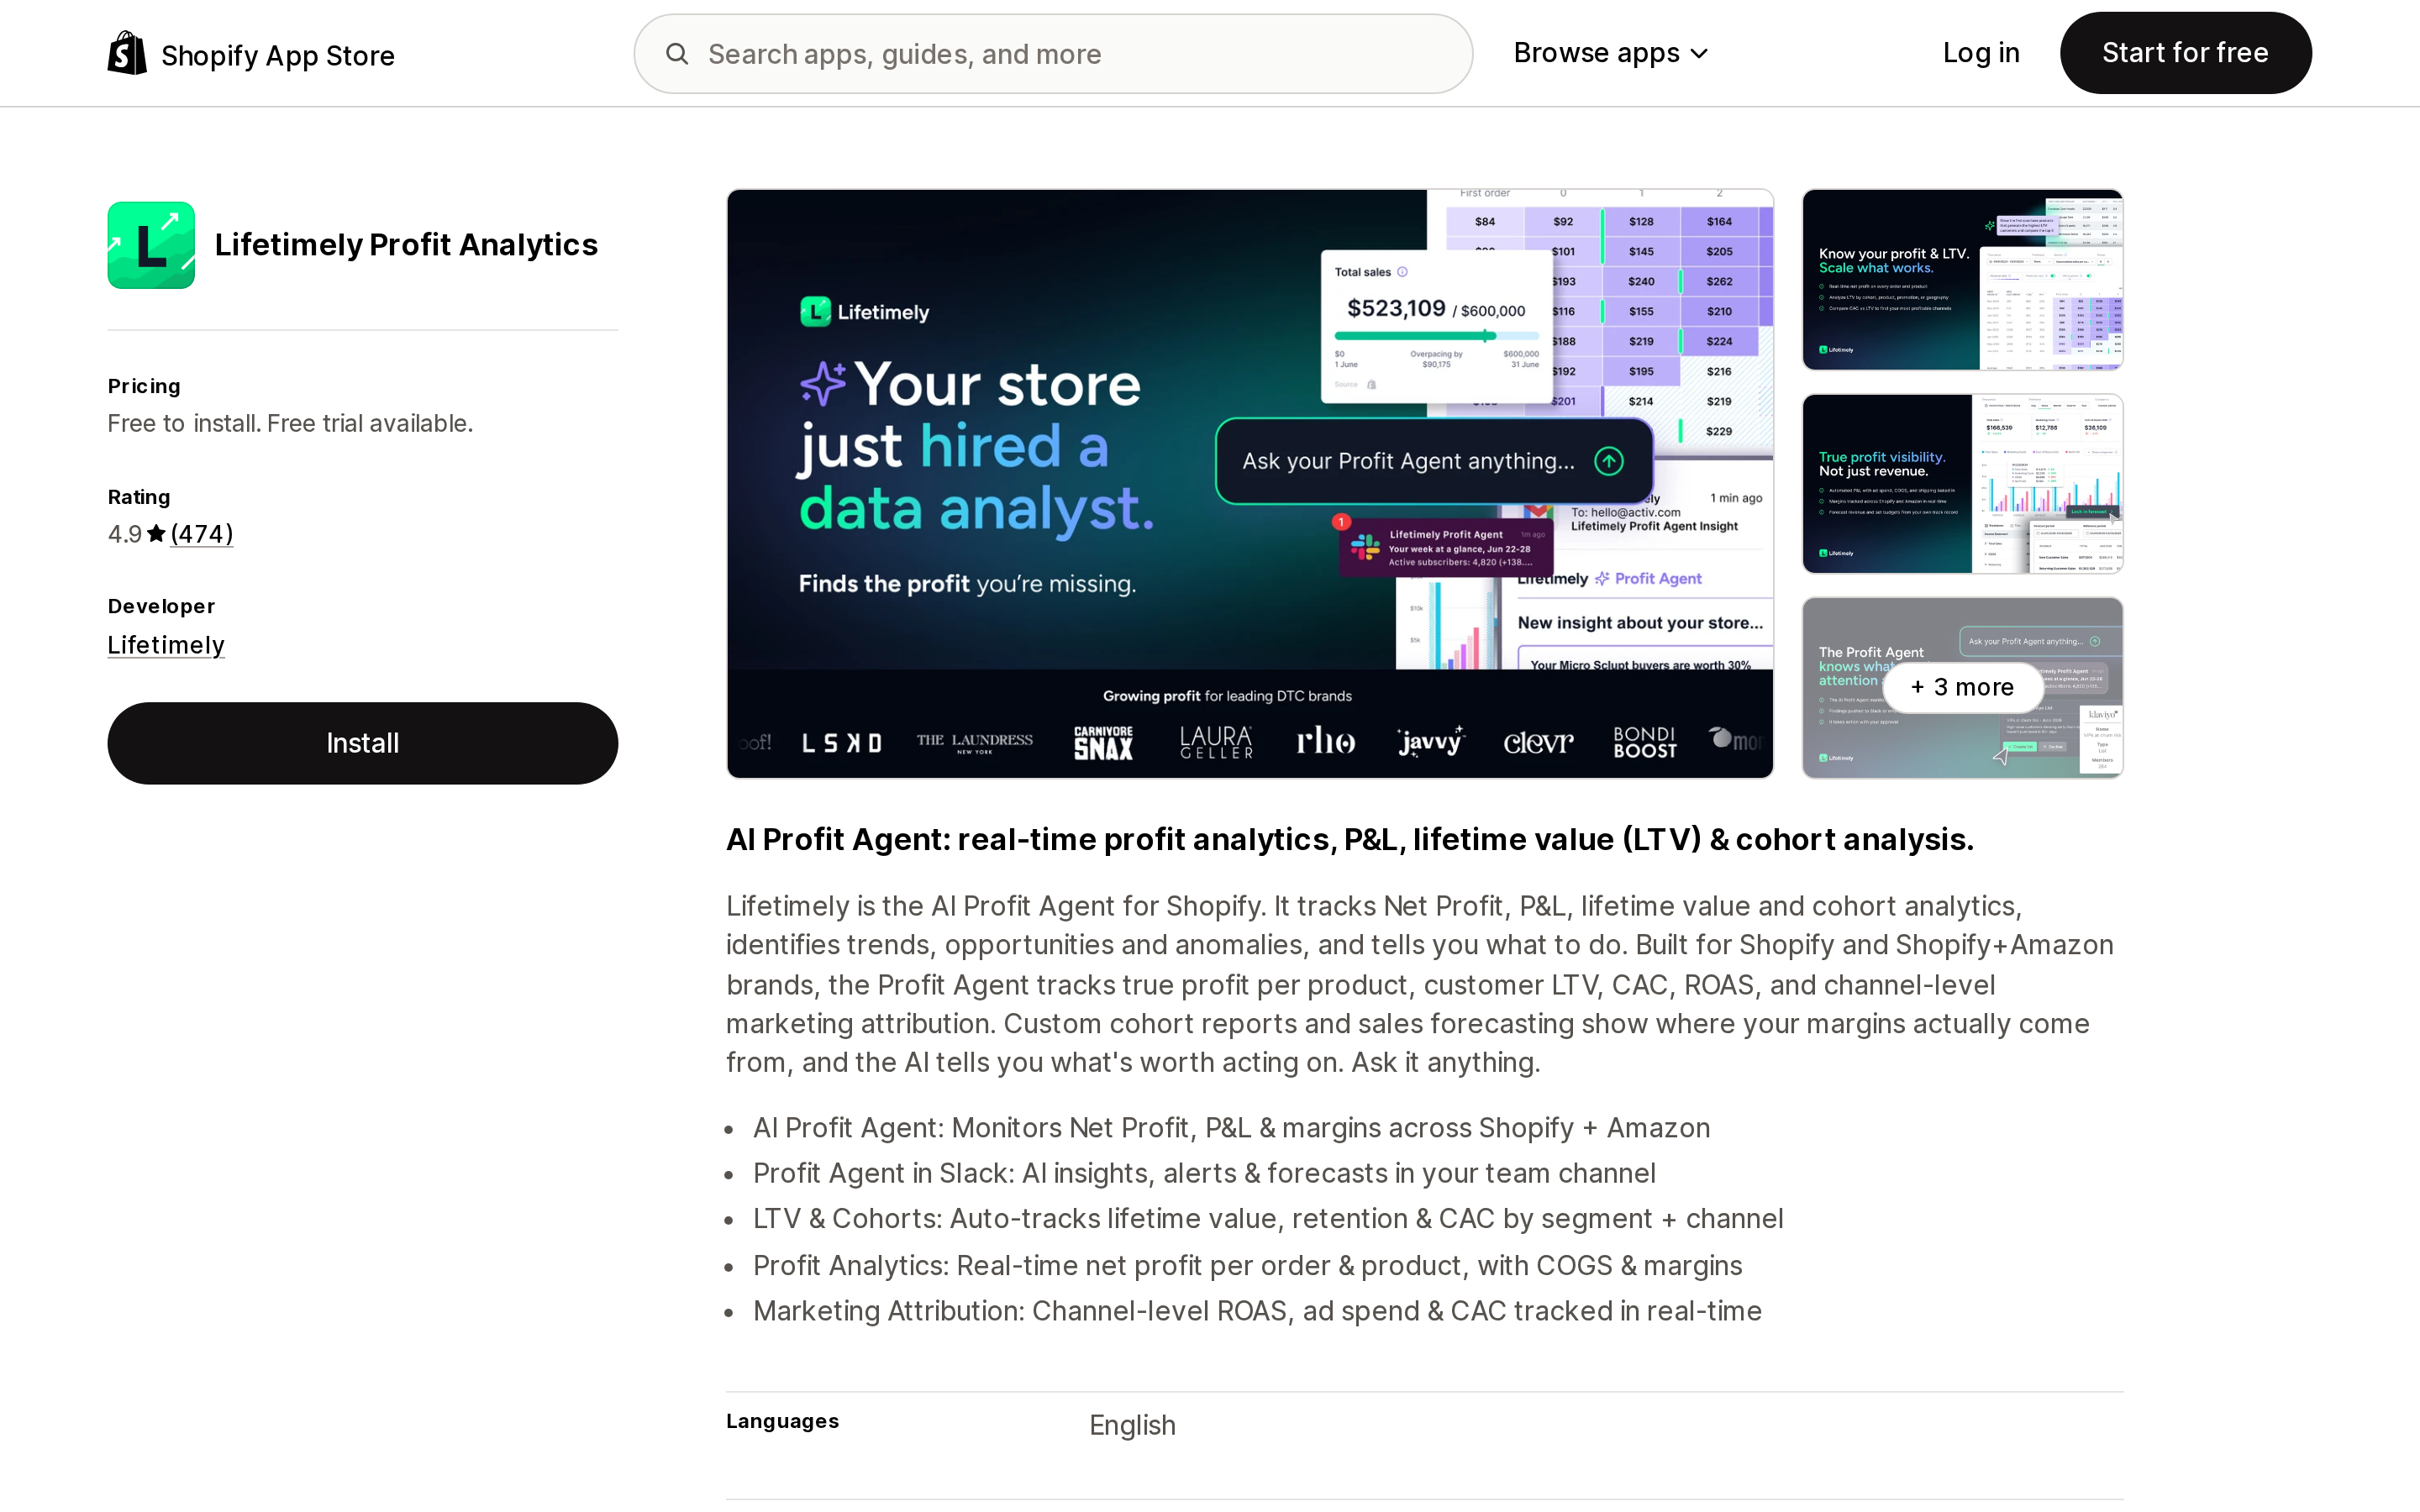The width and height of the screenshot is (2420, 1512).
Task: Select the 'English' language value
Action: (1132, 1425)
